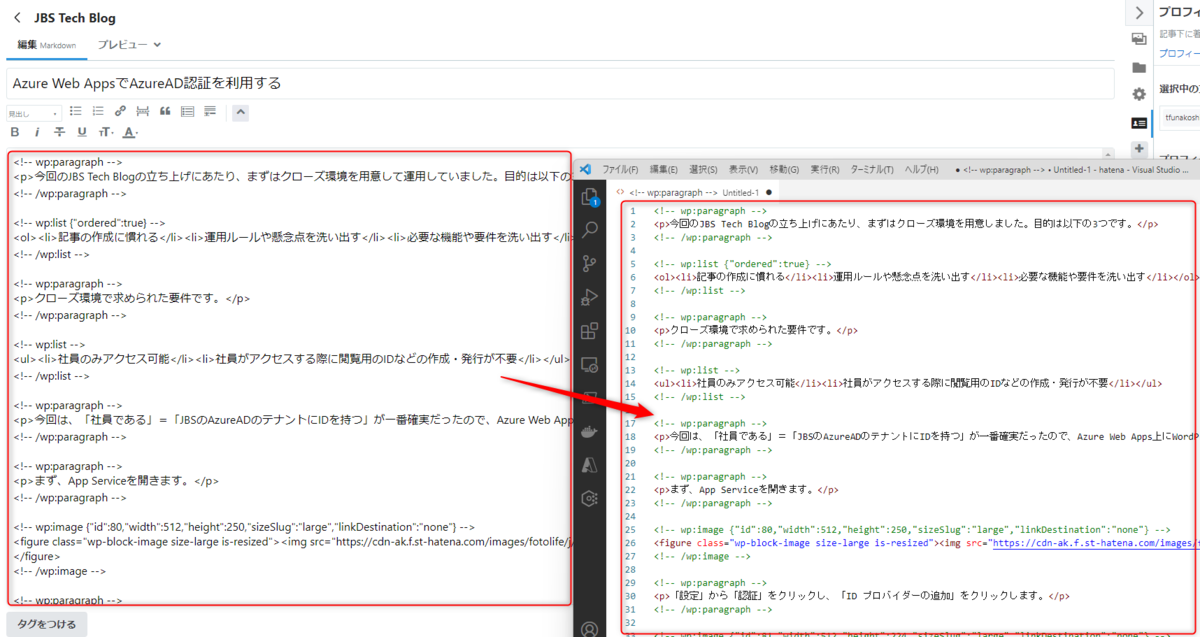Open the 見出し heading dropdown
Viewport: 1200px width, 637px height.
tap(34, 113)
